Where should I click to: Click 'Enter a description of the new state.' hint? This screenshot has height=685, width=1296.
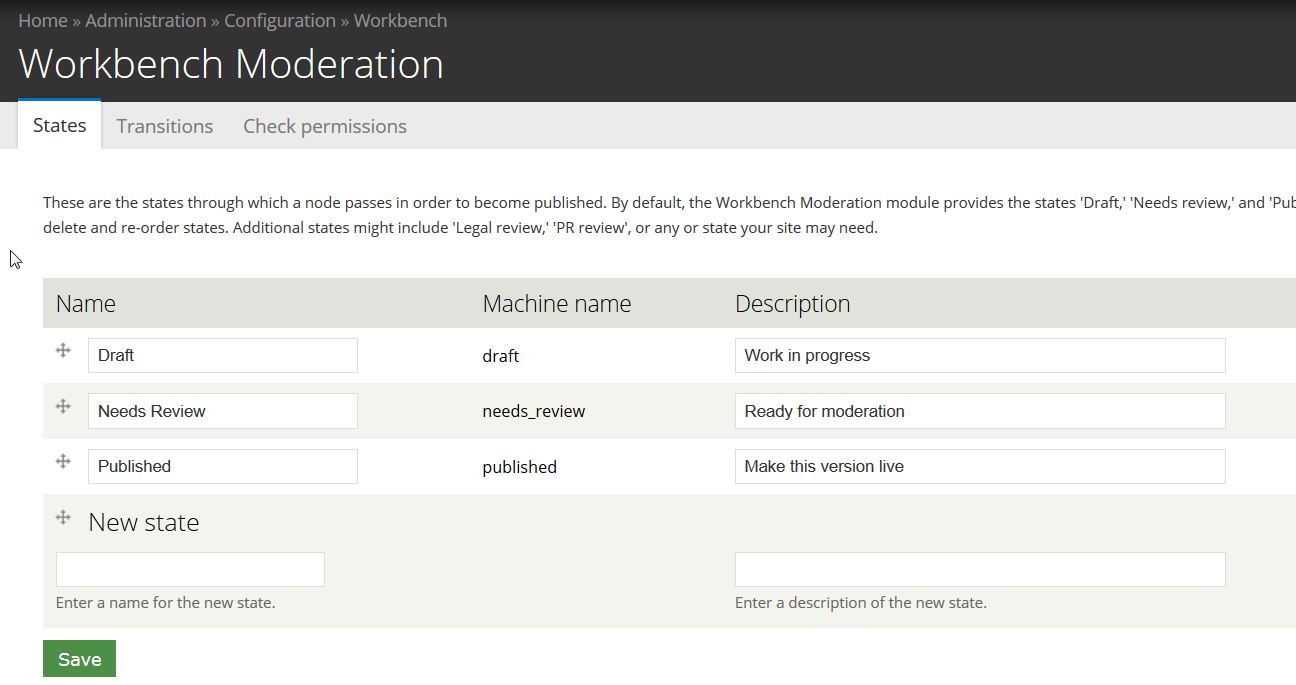(x=861, y=602)
